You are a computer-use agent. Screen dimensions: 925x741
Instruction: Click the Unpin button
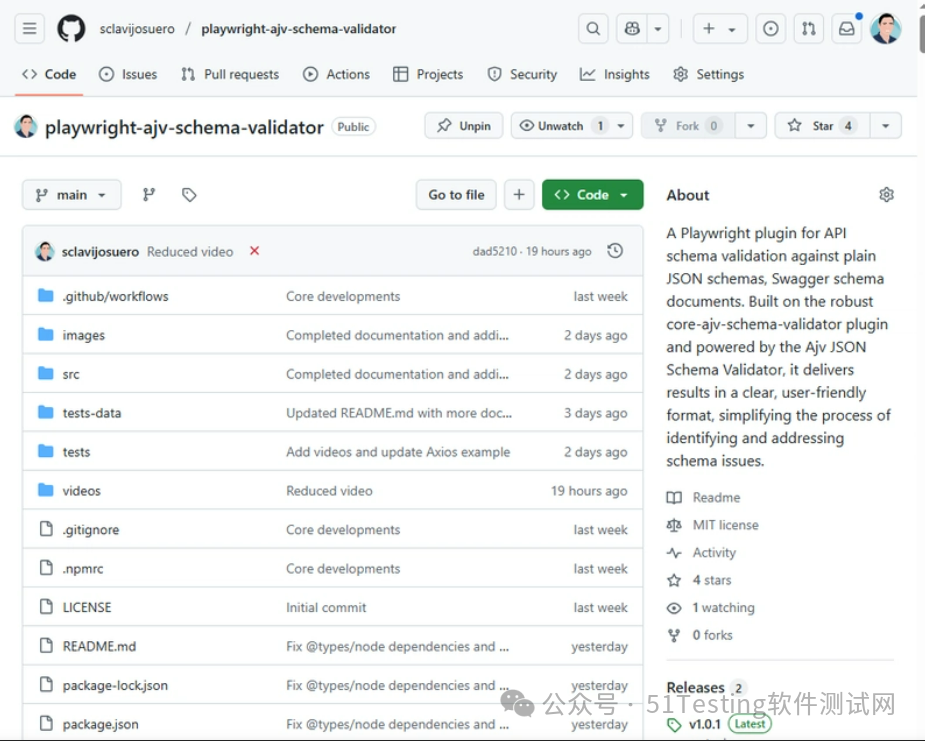coord(464,126)
